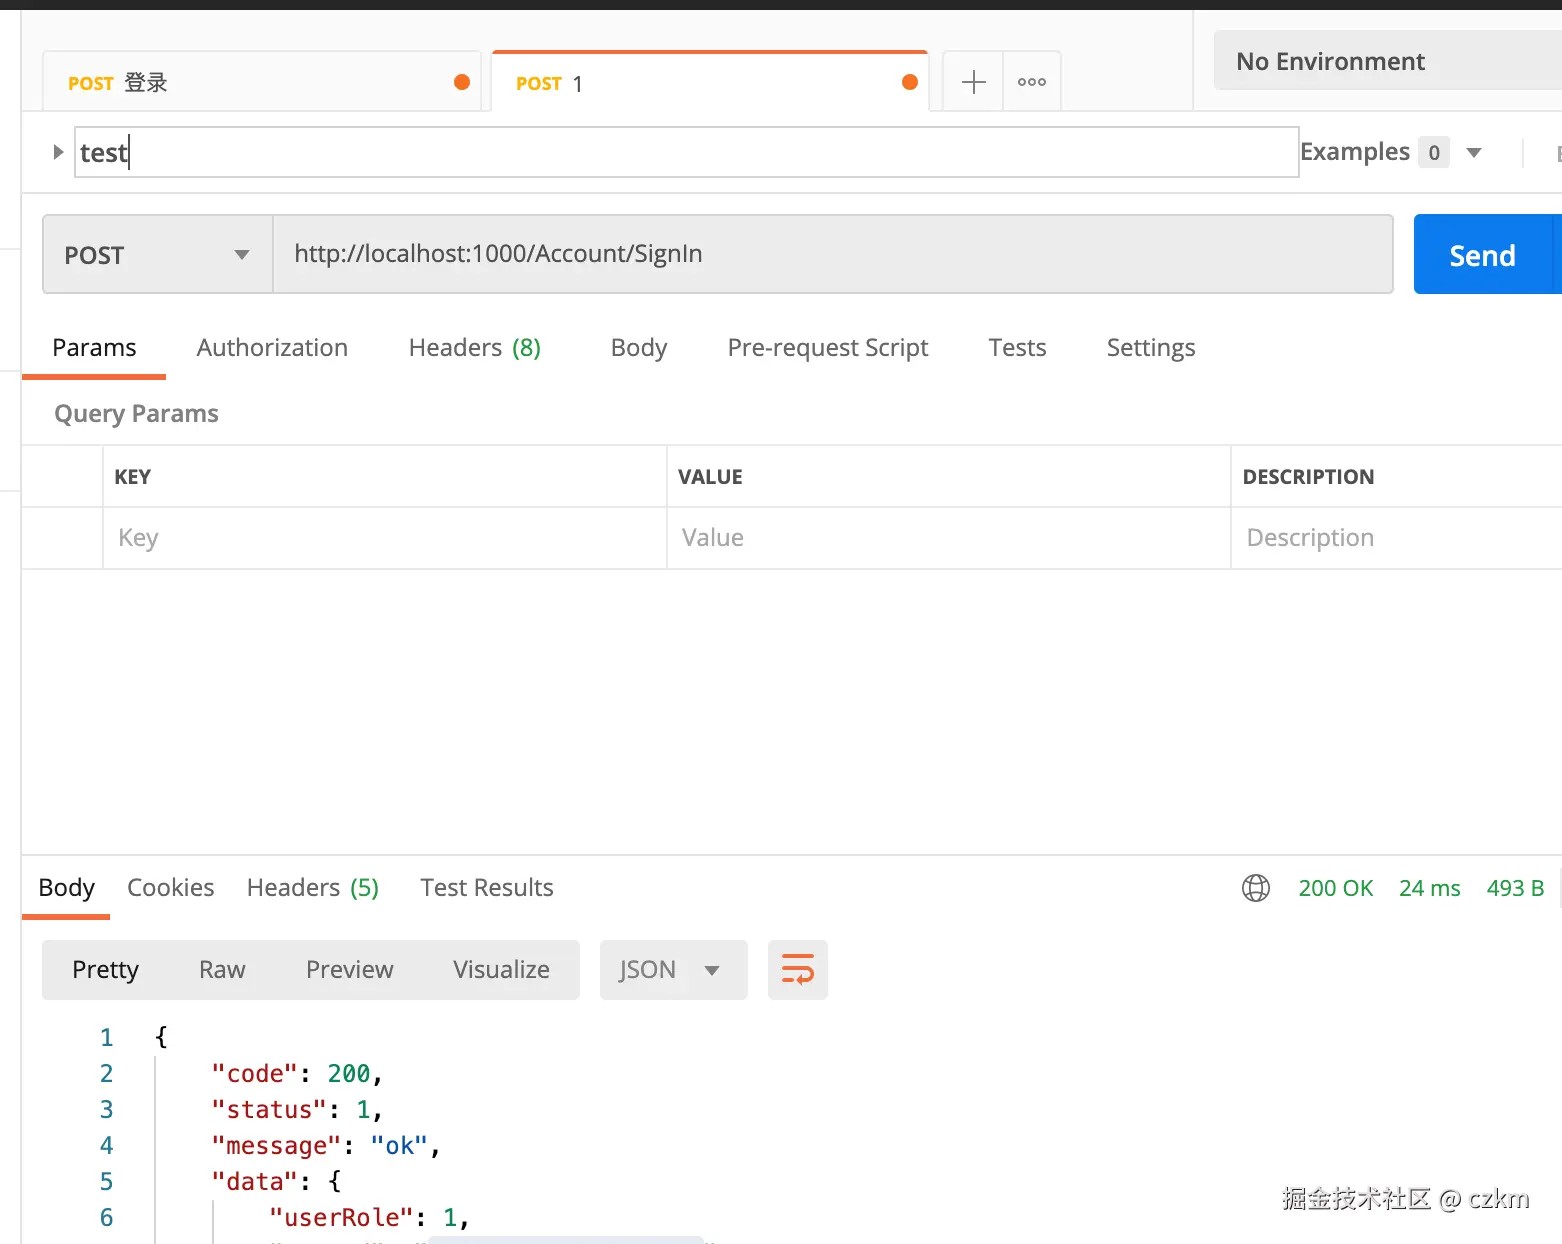This screenshot has height=1244, width=1562.
Task: Click the "status": 1 response line
Action: point(297,1110)
